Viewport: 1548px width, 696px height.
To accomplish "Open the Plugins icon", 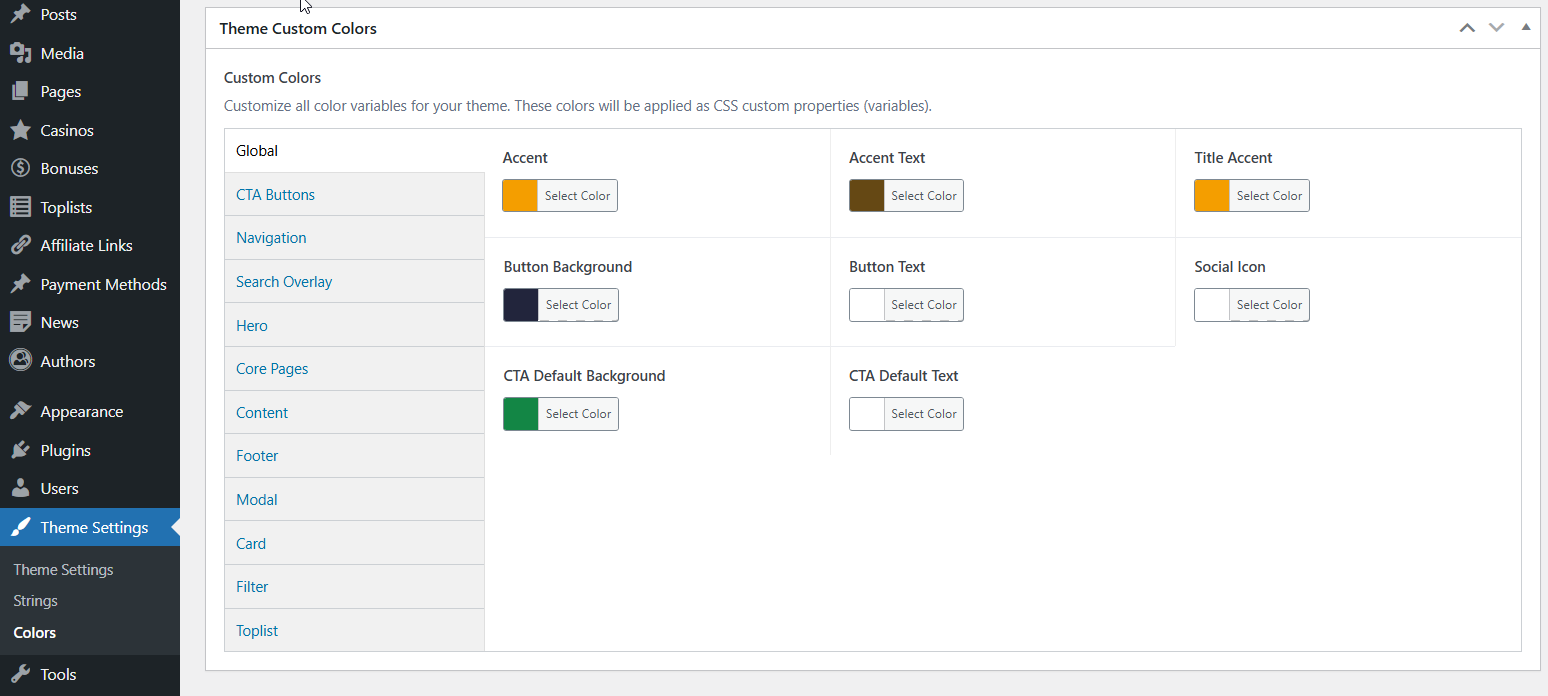I will (x=22, y=449).
